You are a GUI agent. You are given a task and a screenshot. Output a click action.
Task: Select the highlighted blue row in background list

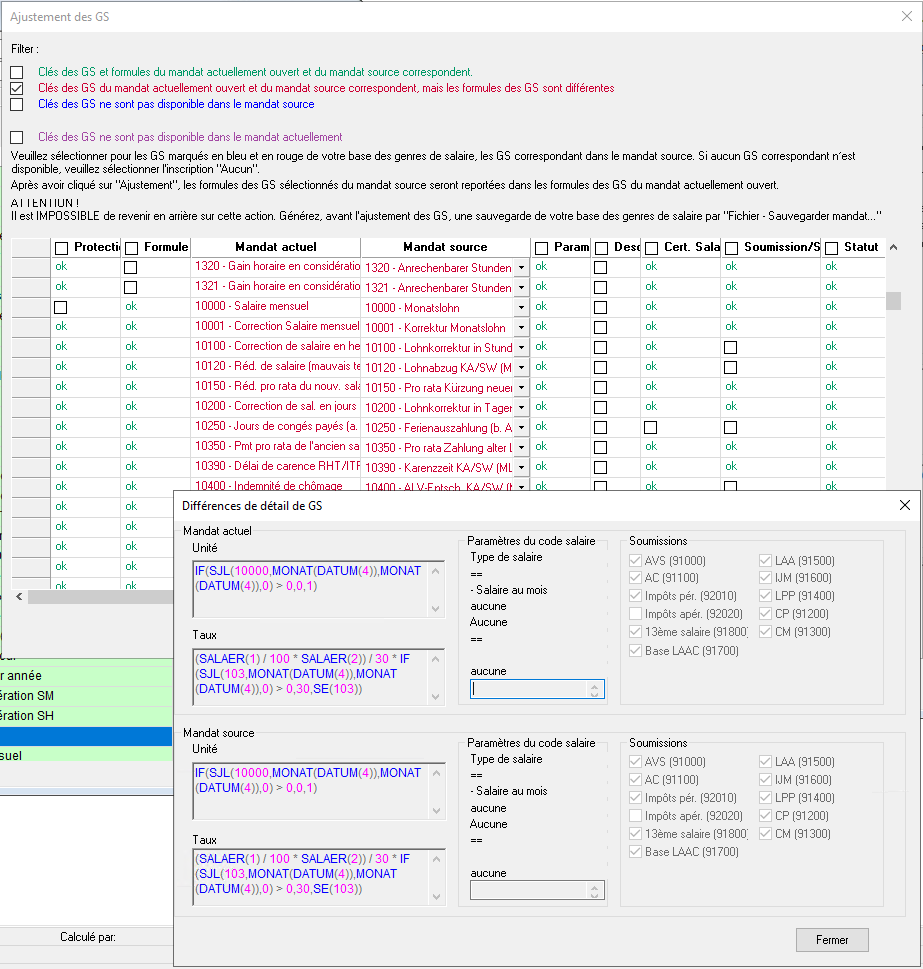click(x=86, y=736)
